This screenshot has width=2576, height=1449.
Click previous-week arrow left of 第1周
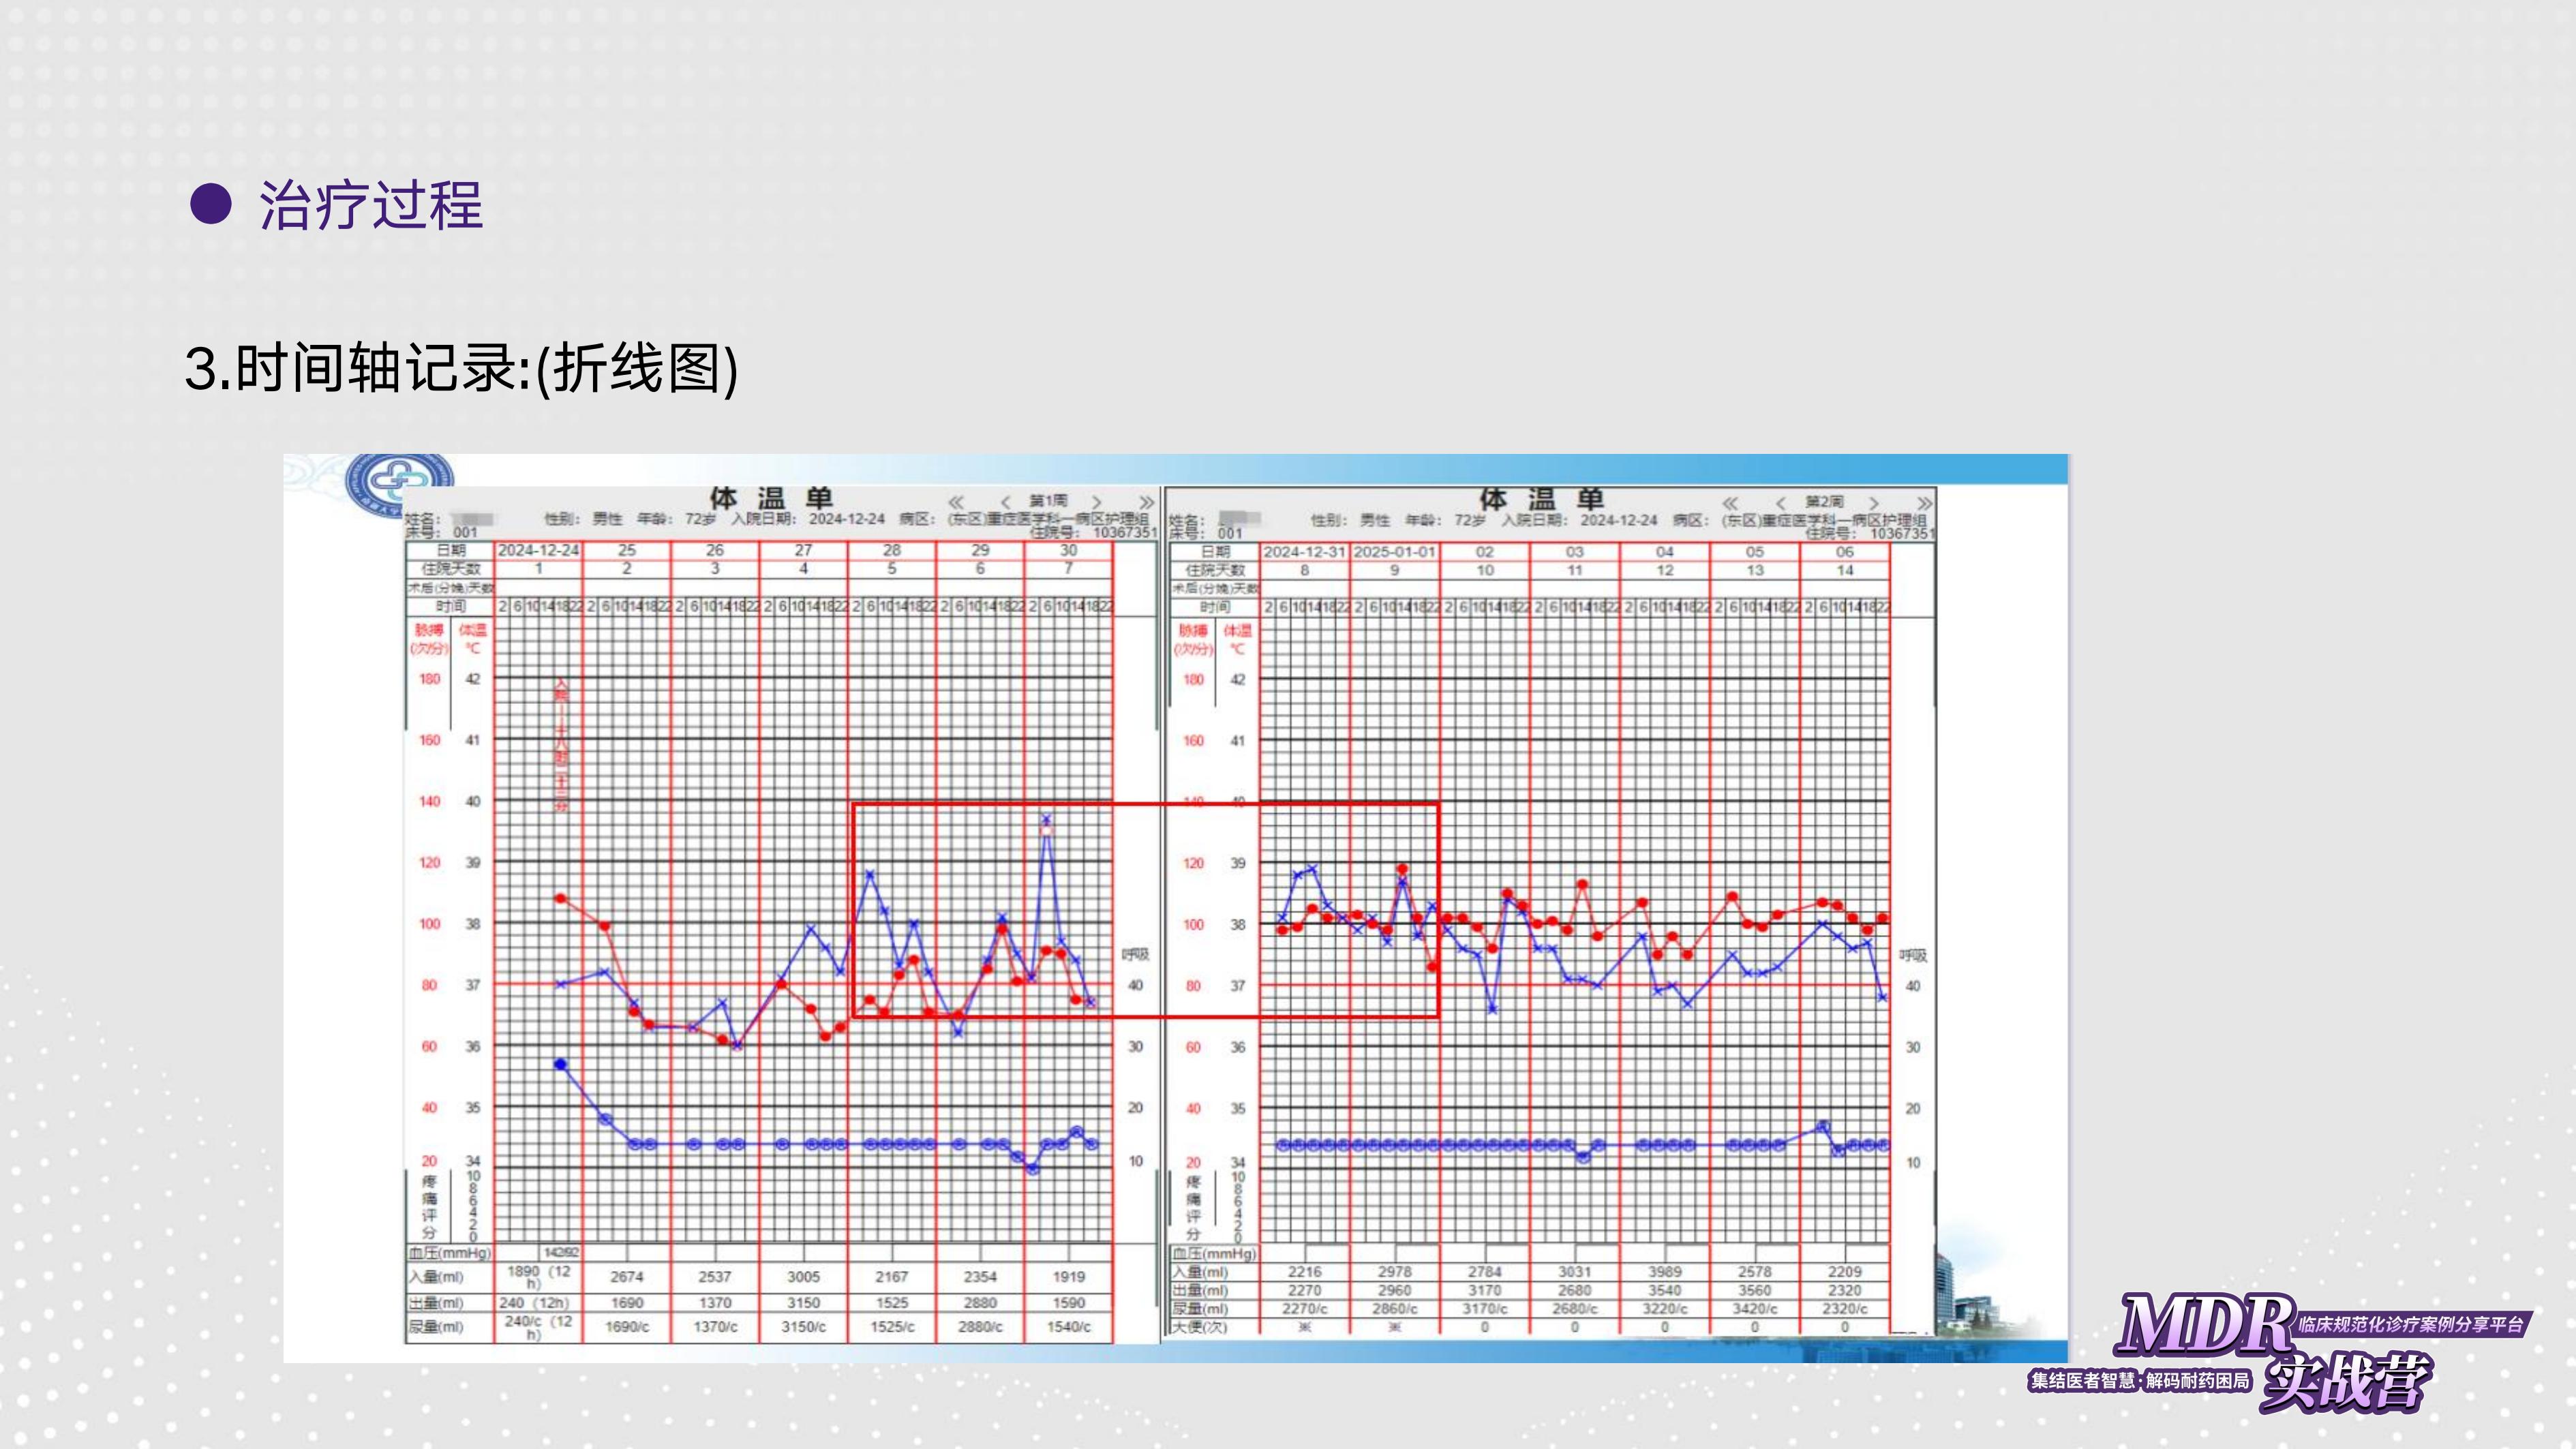coord(1005,502)
